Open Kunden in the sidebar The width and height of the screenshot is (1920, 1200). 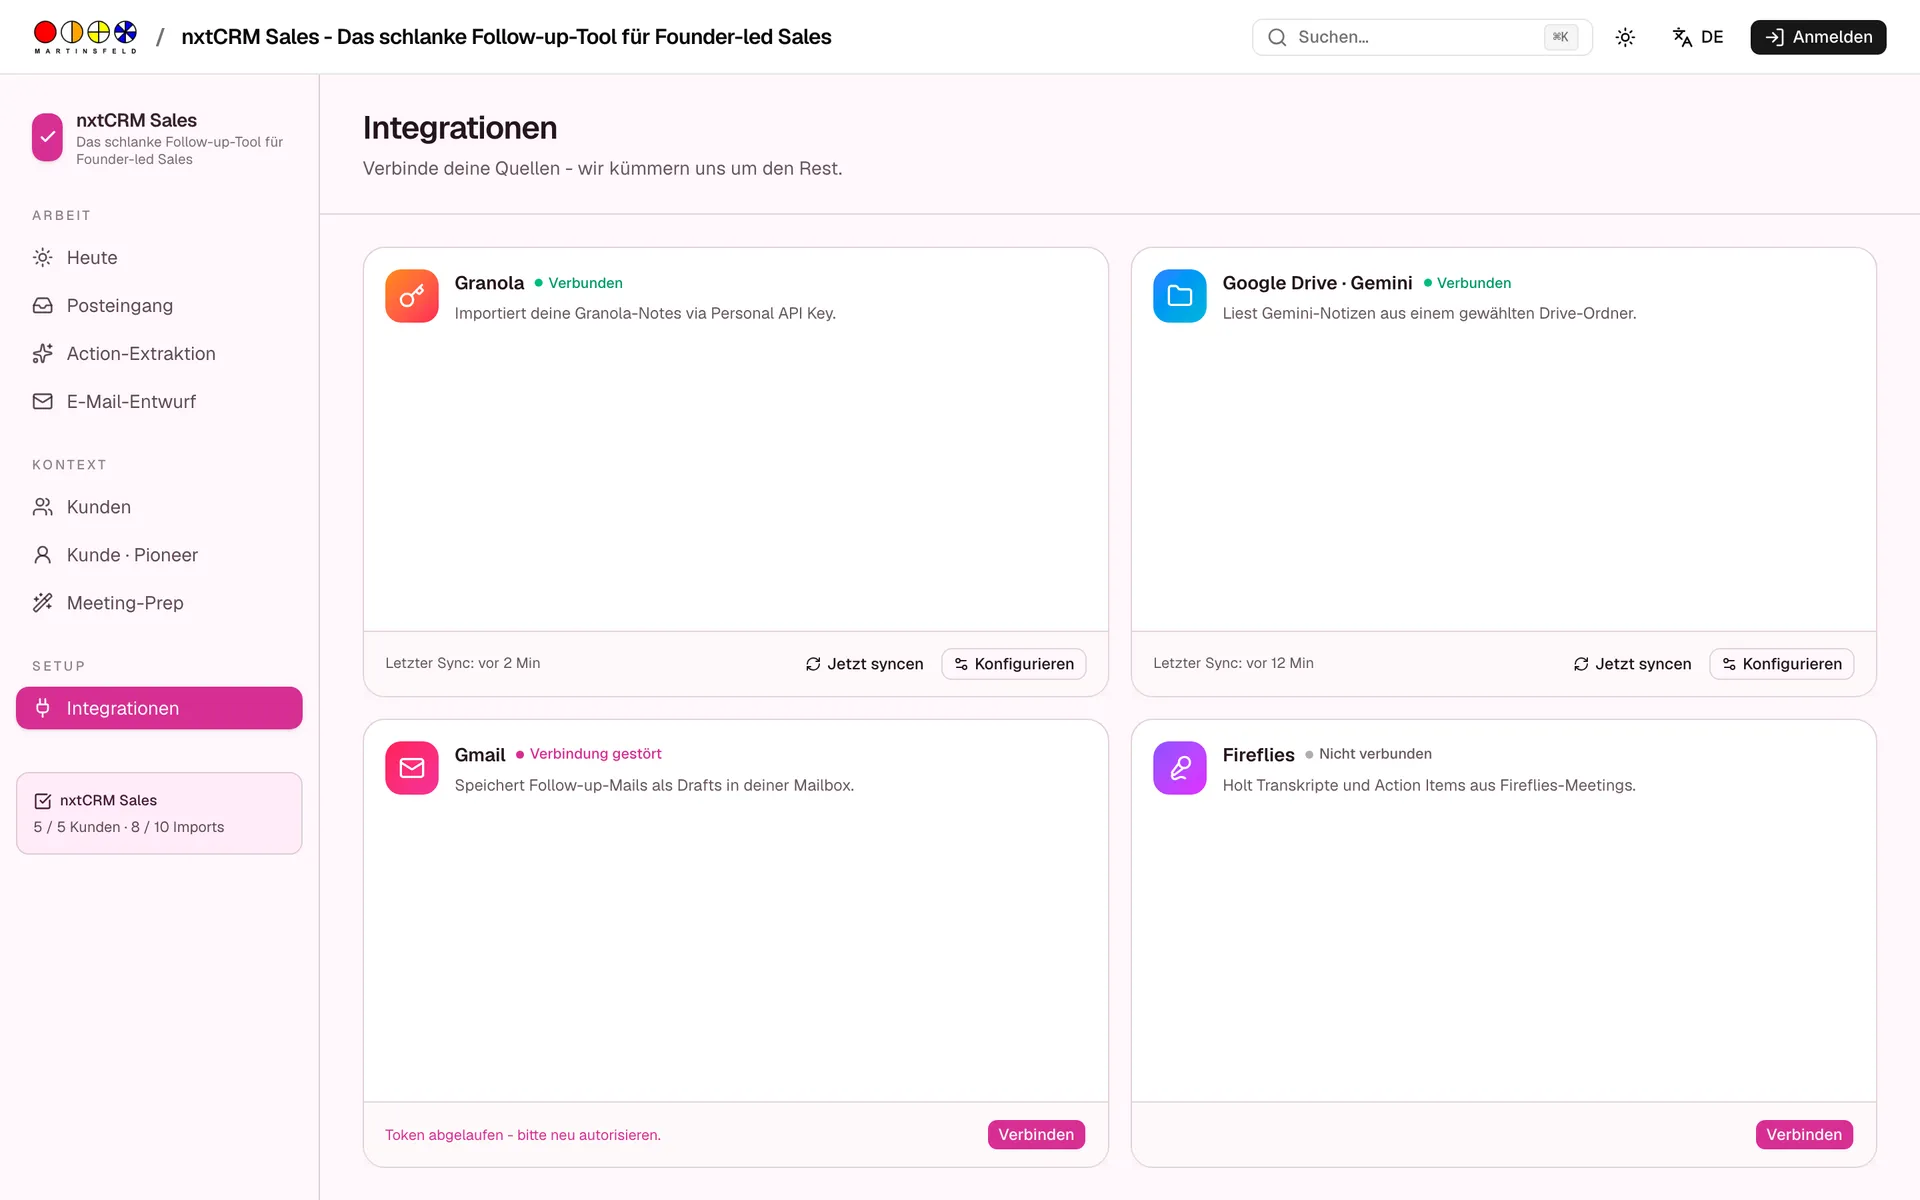coord(159,507)
